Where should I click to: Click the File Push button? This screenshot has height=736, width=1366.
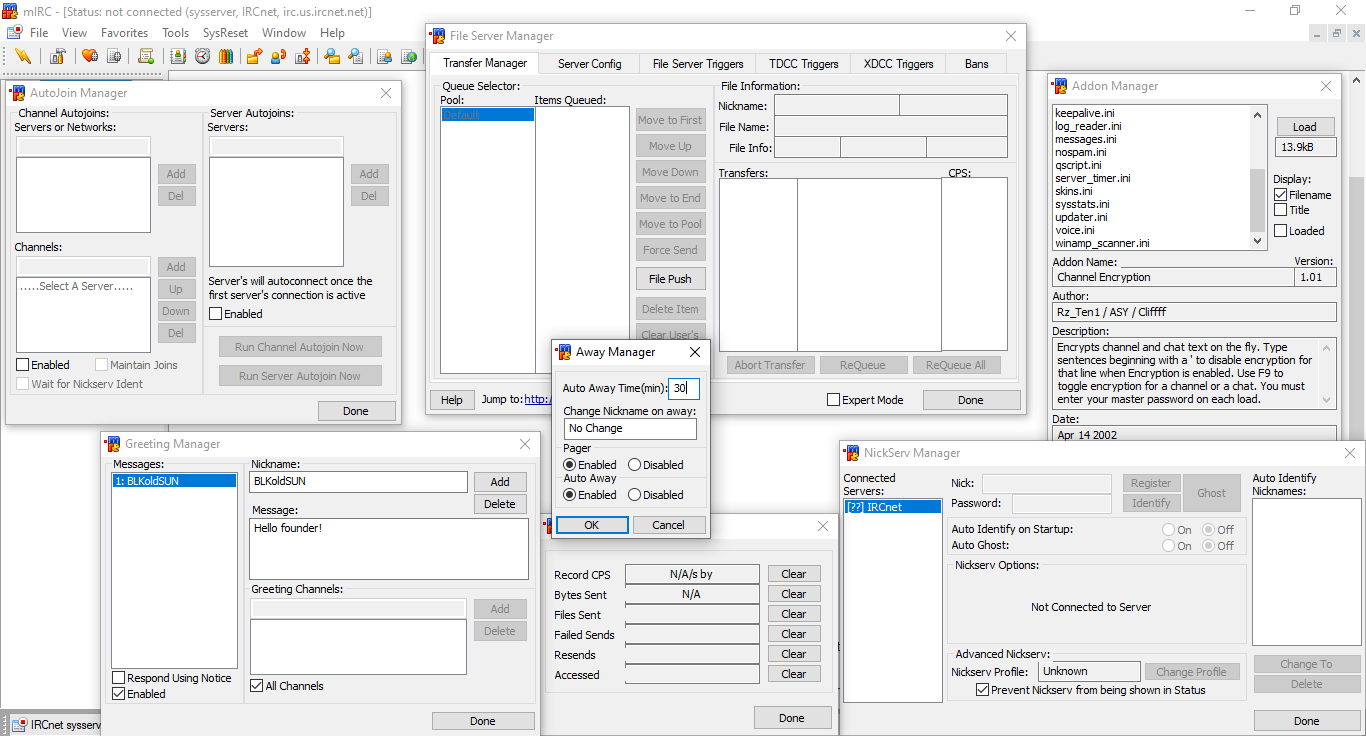[x=670, y=279]
